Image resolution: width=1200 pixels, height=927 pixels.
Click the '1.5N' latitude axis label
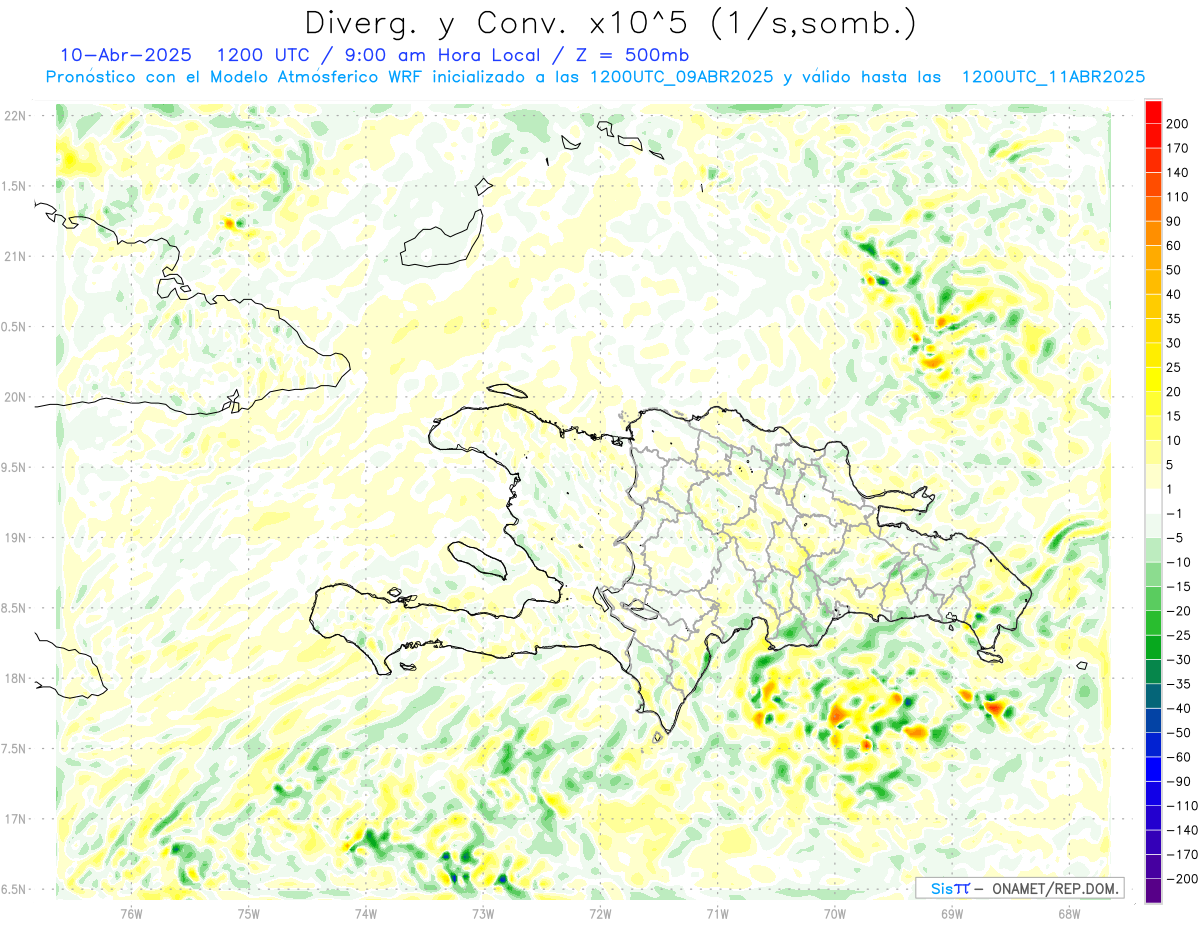point(15,186)
